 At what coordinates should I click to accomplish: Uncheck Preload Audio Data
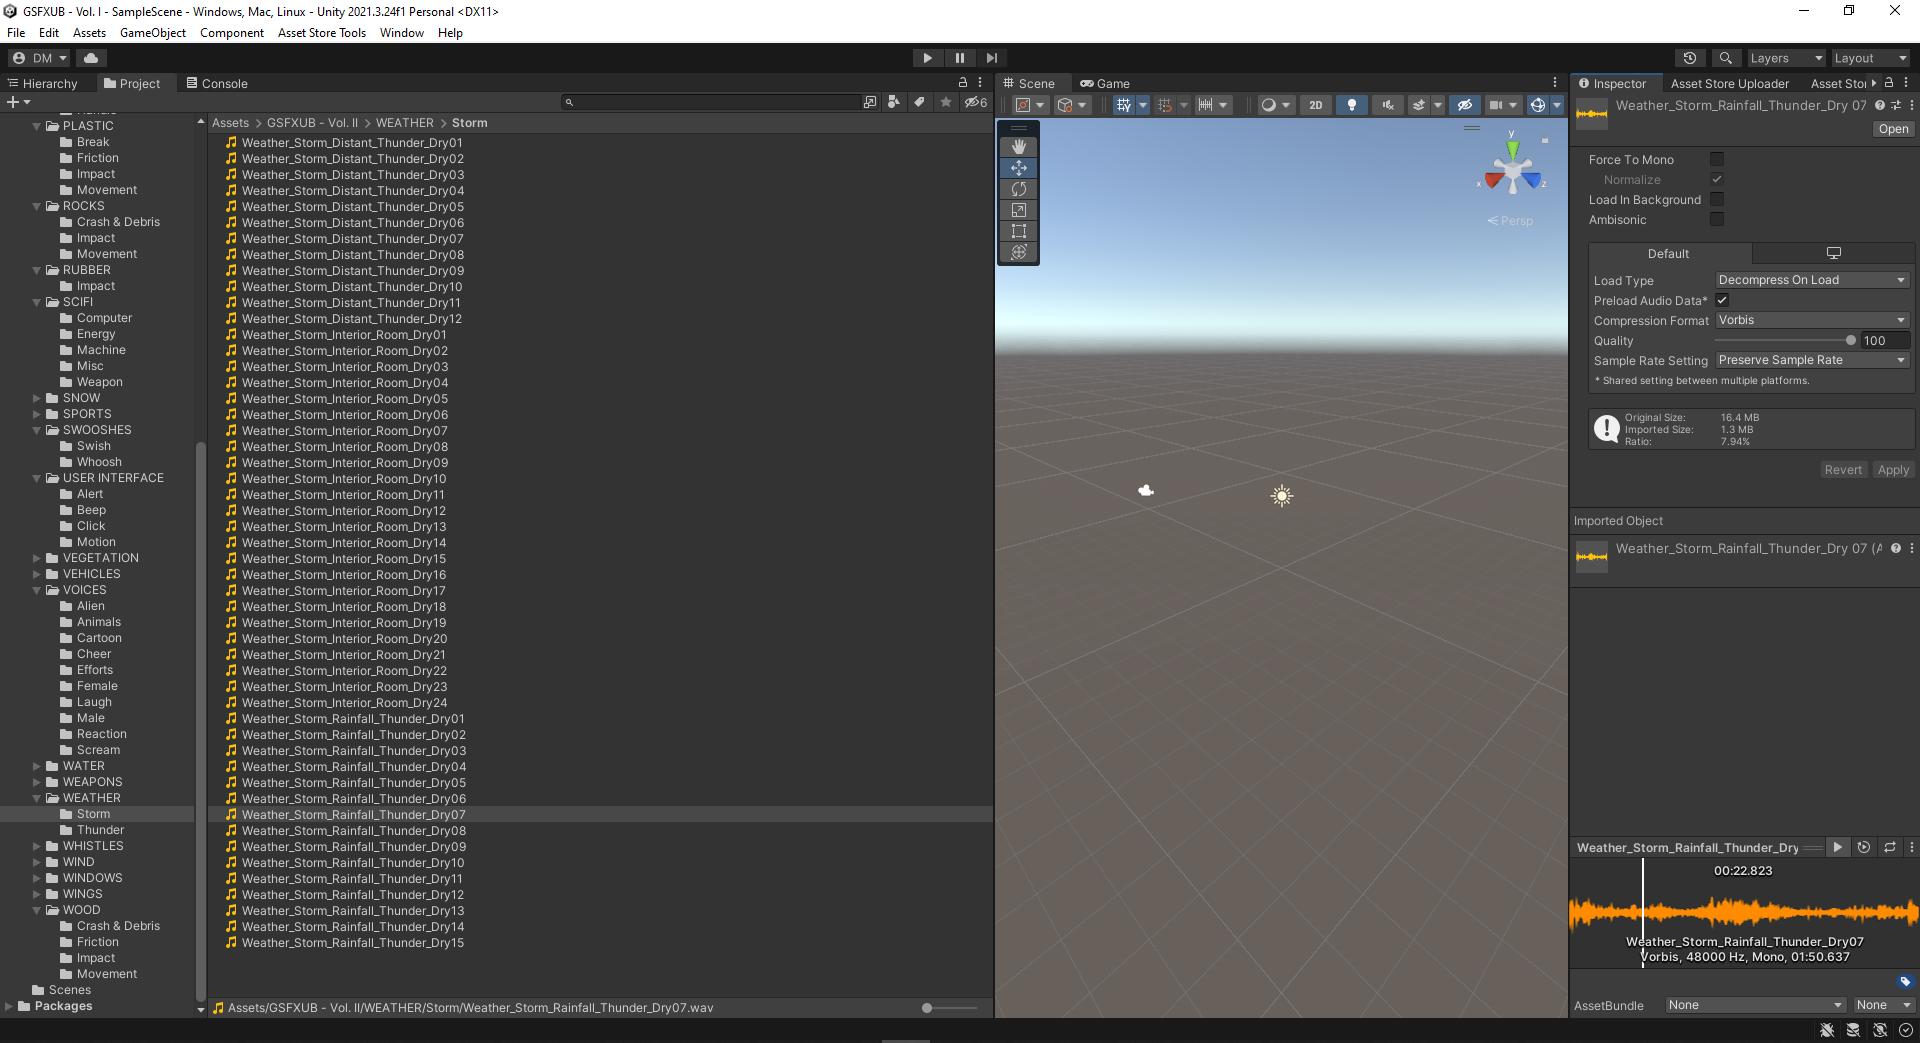(1722, 300)
